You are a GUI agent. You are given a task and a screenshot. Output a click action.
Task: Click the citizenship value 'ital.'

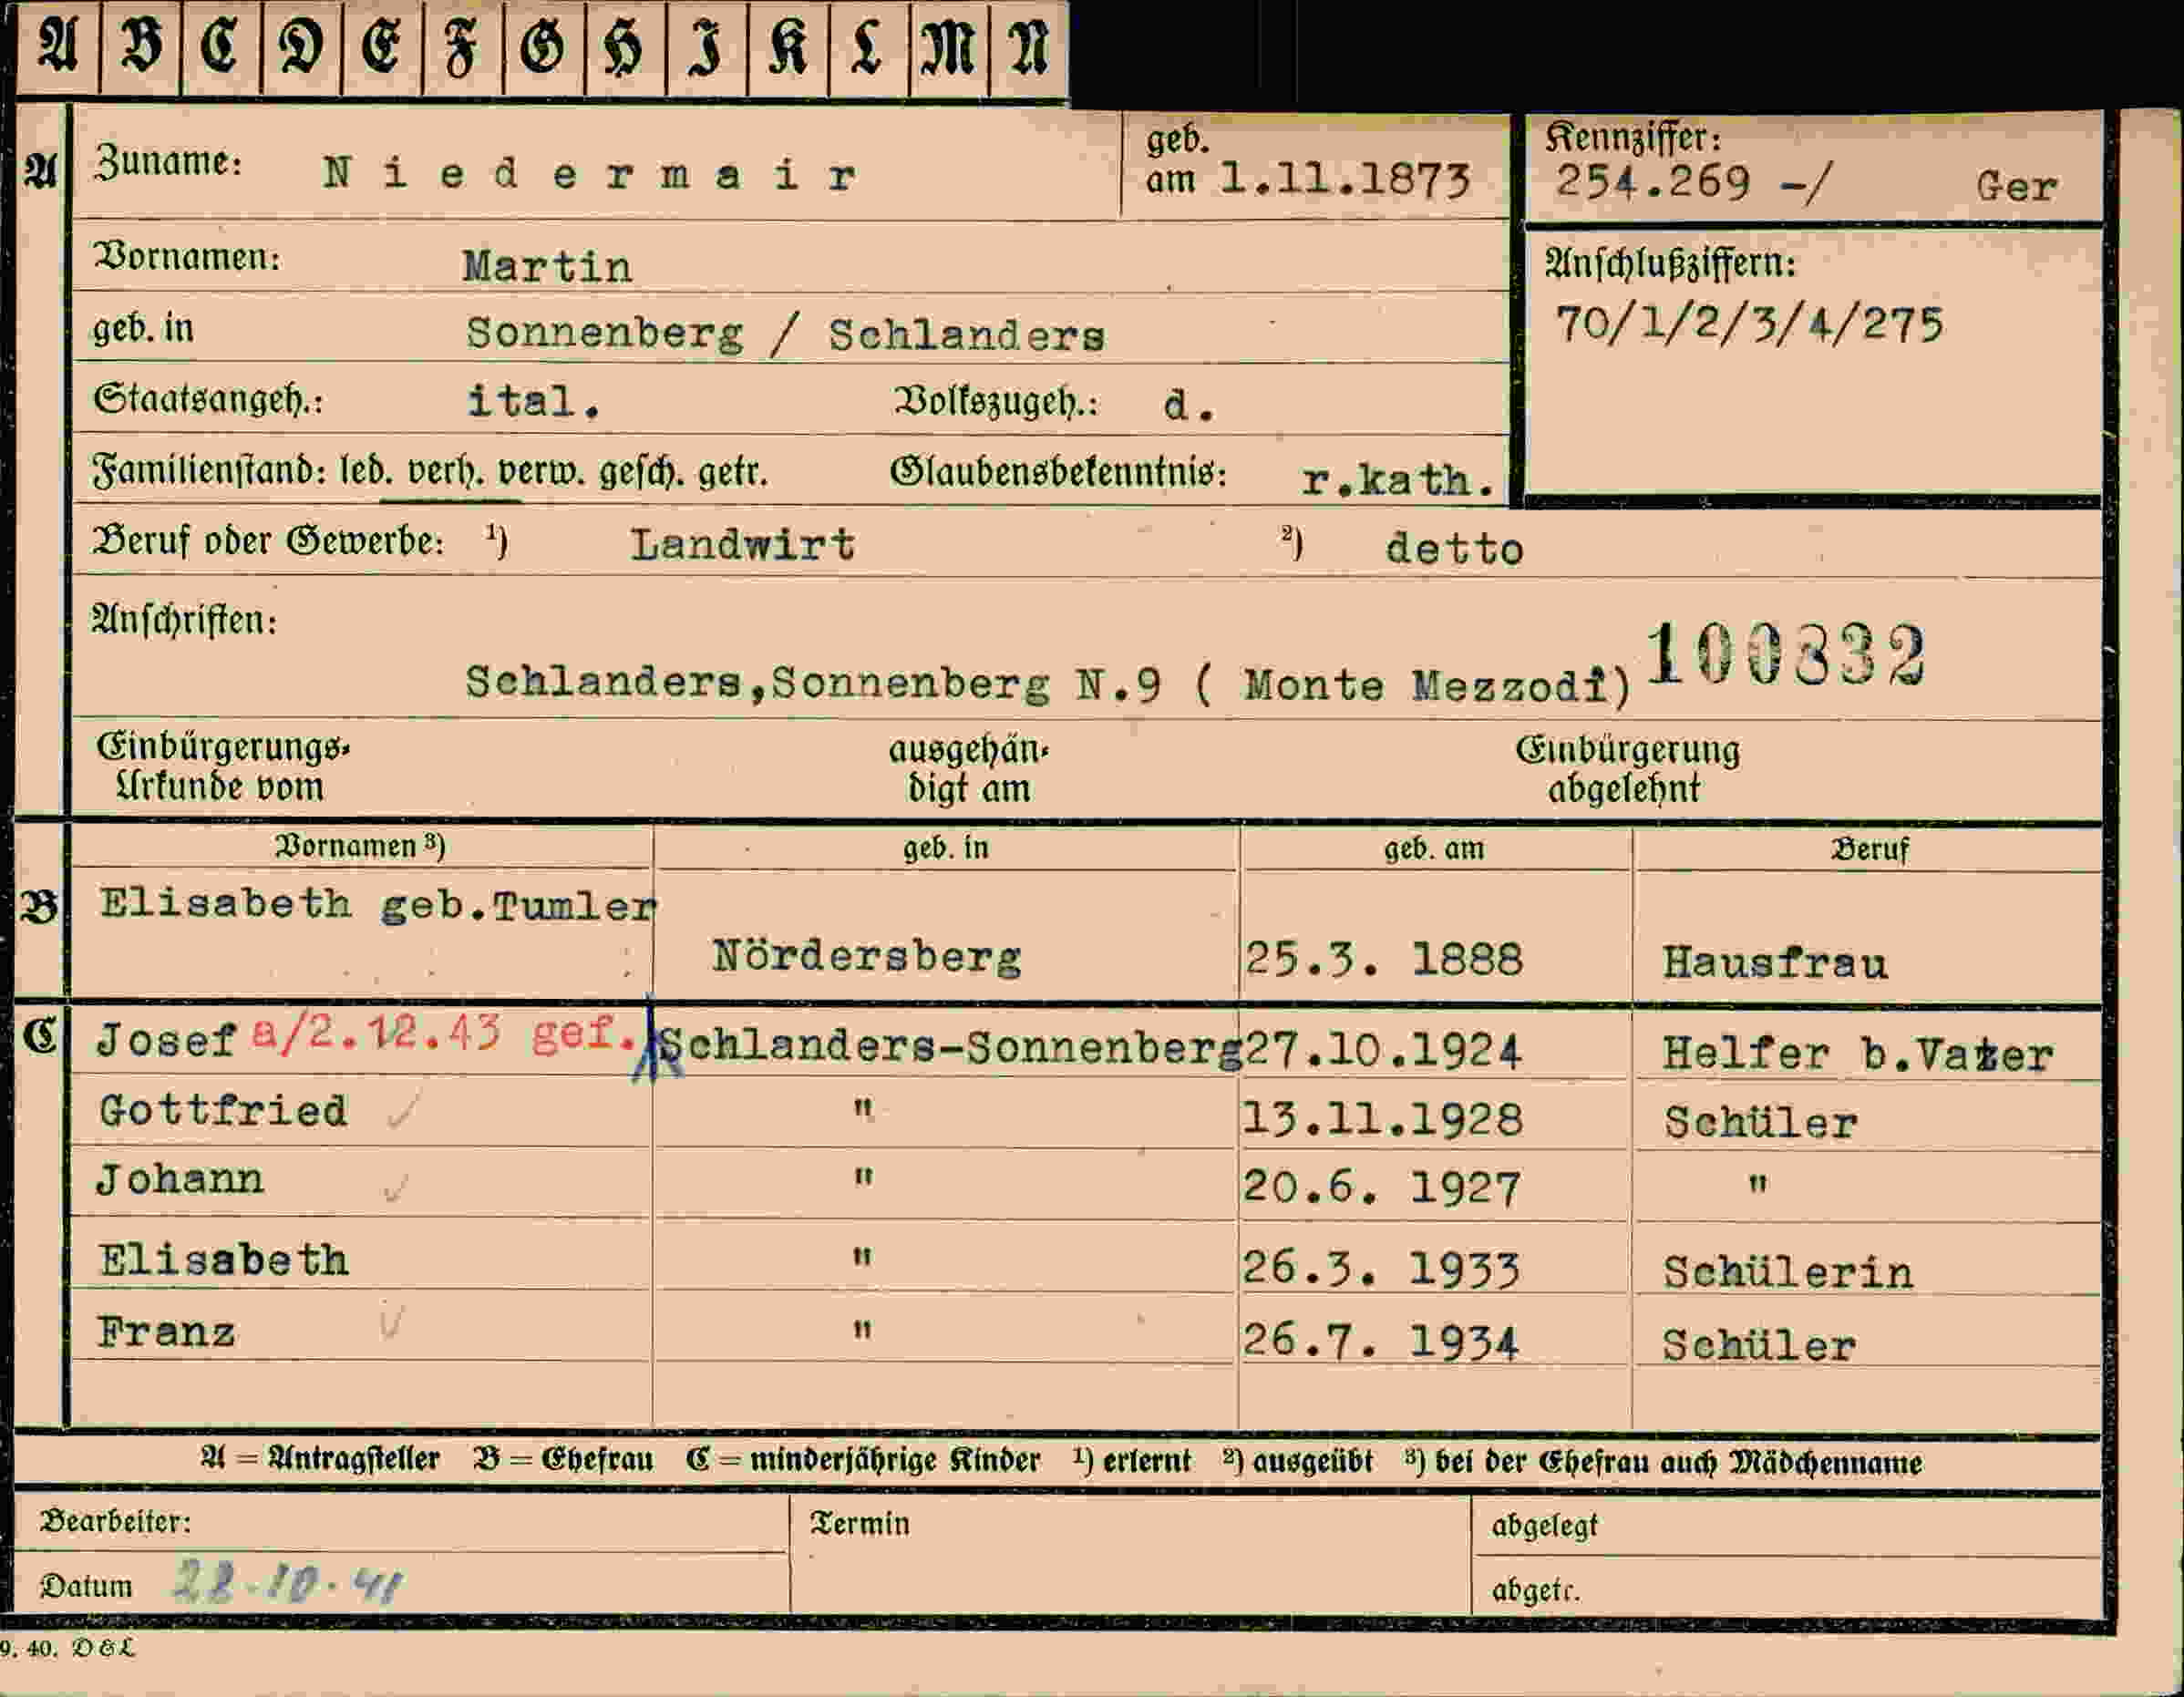tap(534, 402)
